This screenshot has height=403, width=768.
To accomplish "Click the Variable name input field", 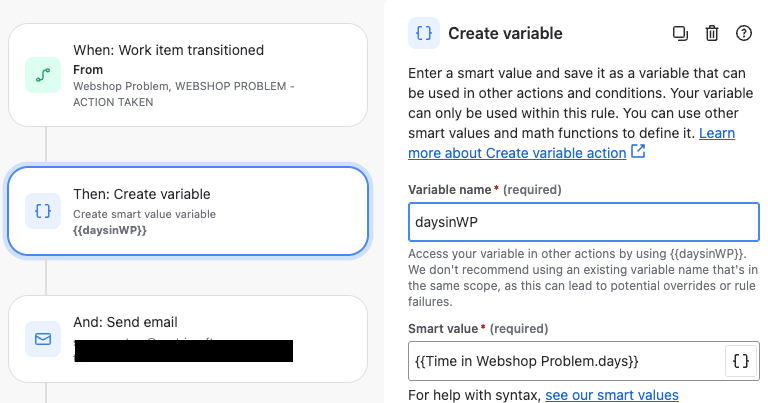I will 584,222.
